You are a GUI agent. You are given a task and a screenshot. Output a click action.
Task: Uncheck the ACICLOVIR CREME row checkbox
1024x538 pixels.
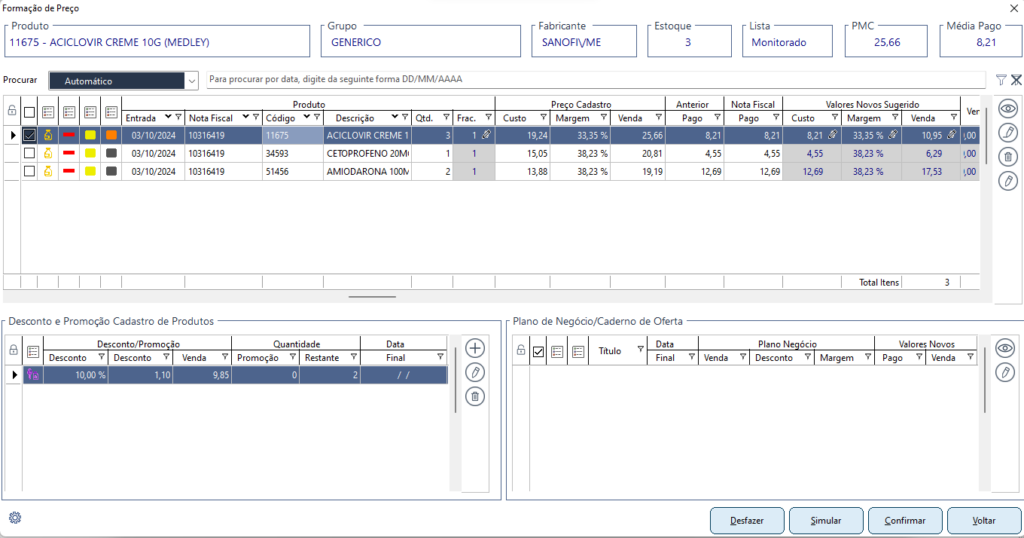29,135
